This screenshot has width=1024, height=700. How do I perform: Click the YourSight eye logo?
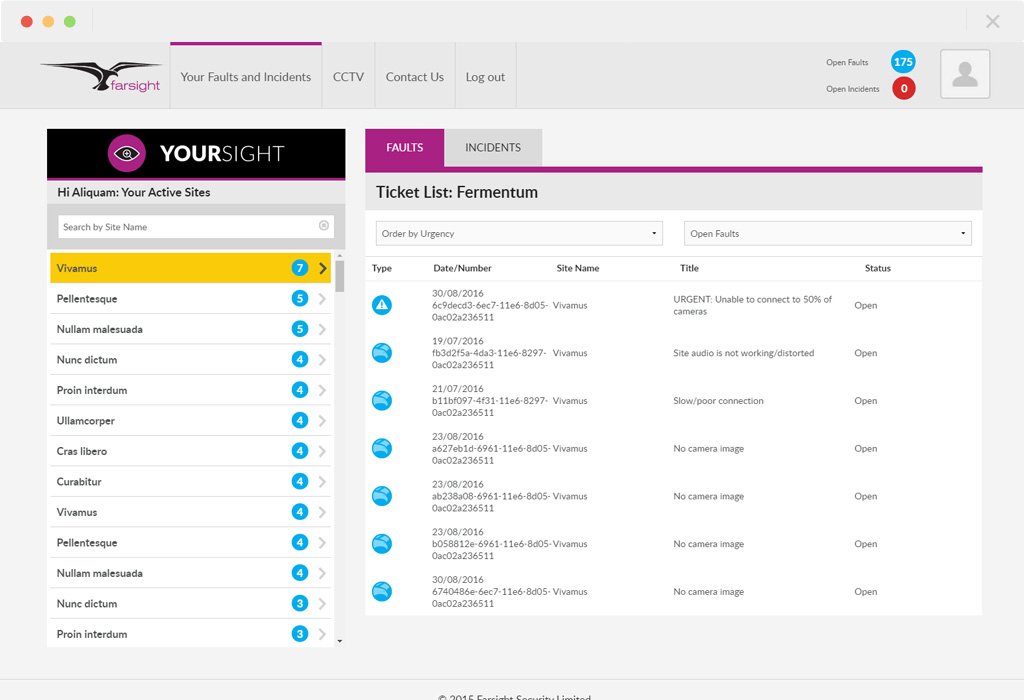[126, 151]
